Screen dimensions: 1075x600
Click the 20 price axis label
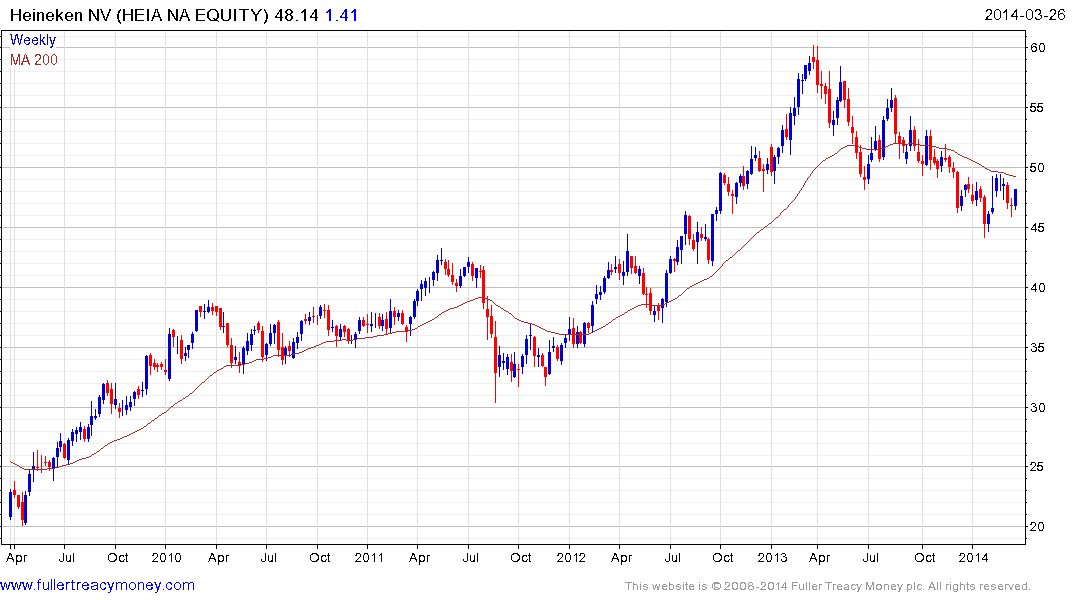1037,527
